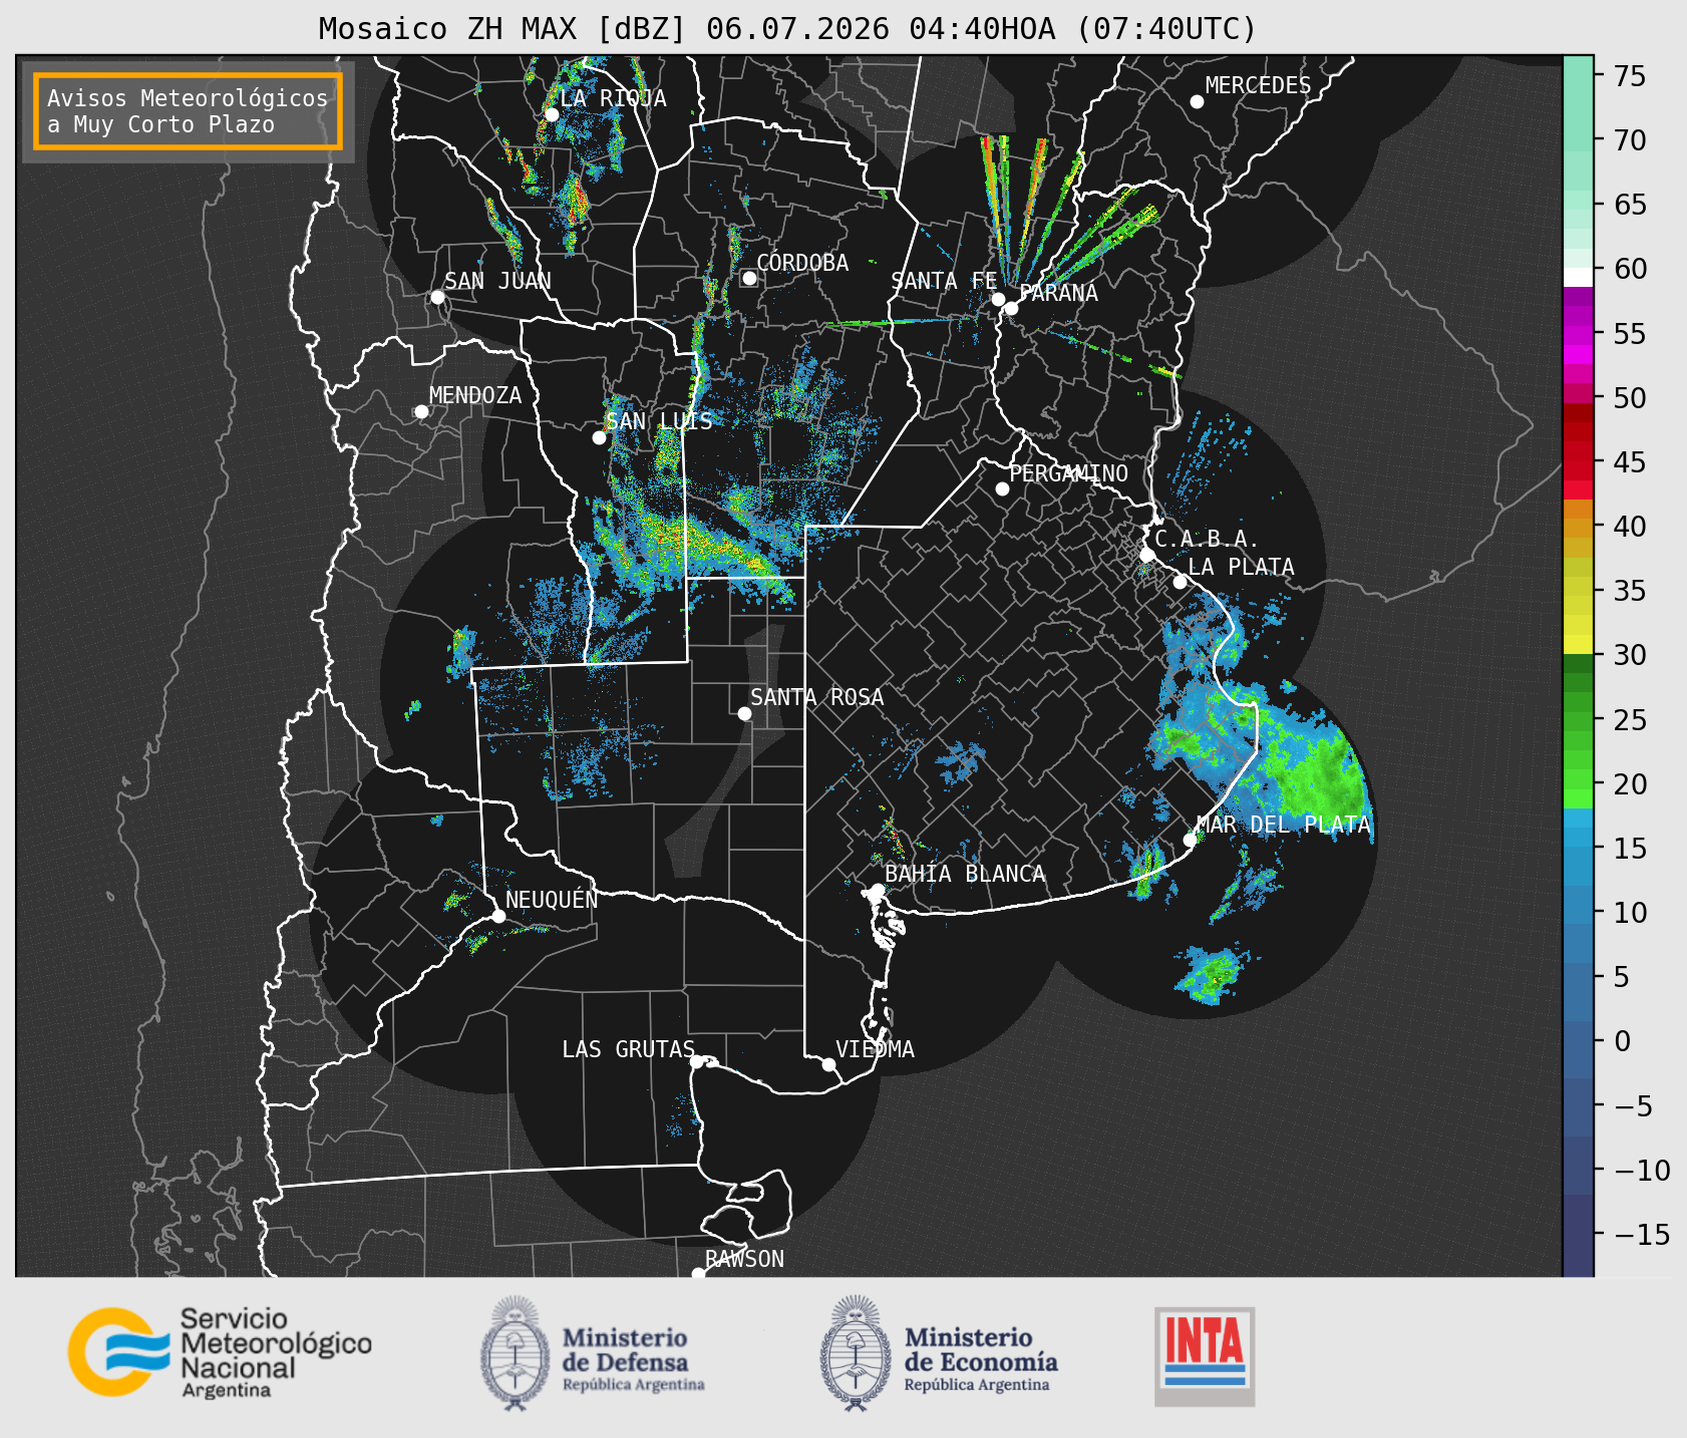Click the Santa Rosa city marker
Image resolution: width=1687 pixels, height=1438 pixels.
(744, 713)
